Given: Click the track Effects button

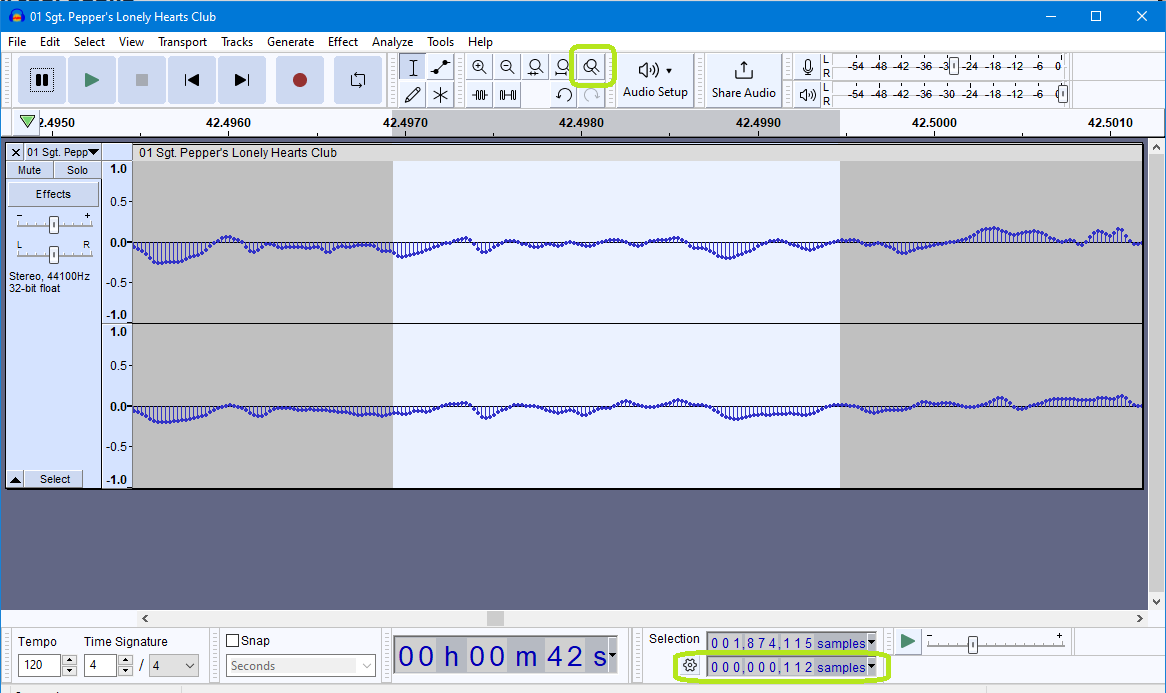Looking at the screenshot, I should 54,194.
